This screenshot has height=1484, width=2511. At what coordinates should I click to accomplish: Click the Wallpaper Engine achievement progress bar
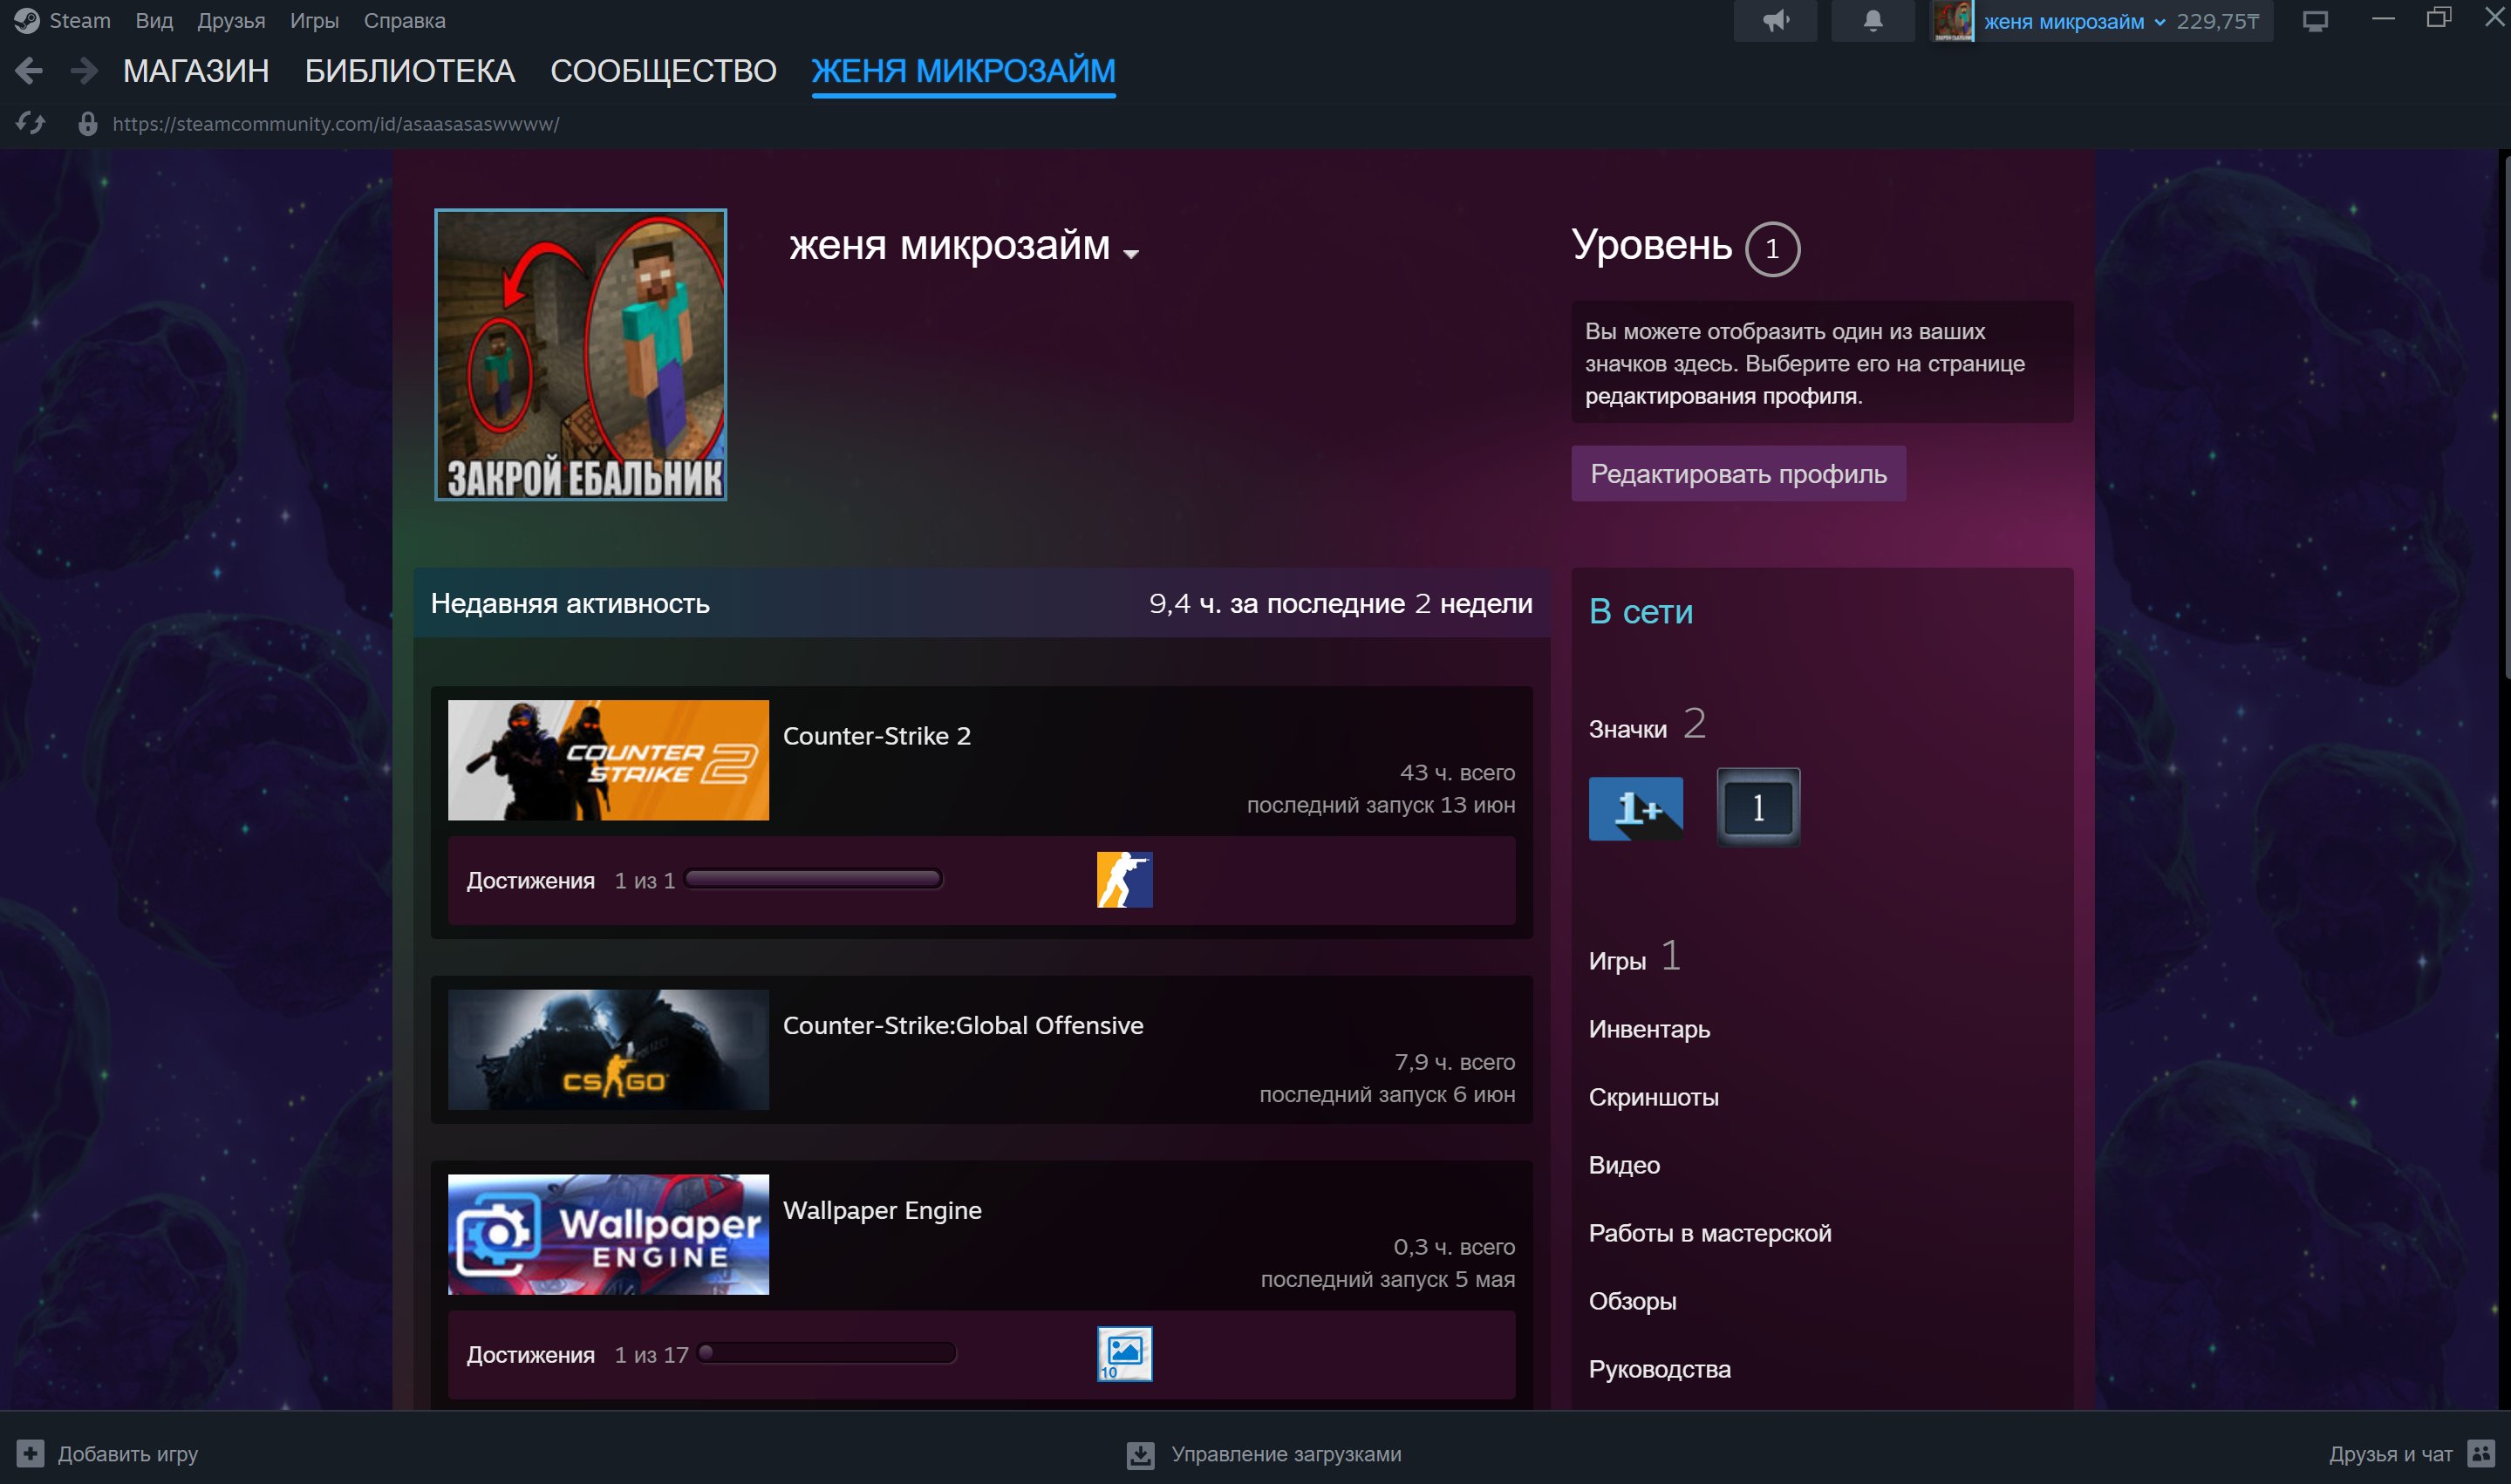coord(827,1354)
